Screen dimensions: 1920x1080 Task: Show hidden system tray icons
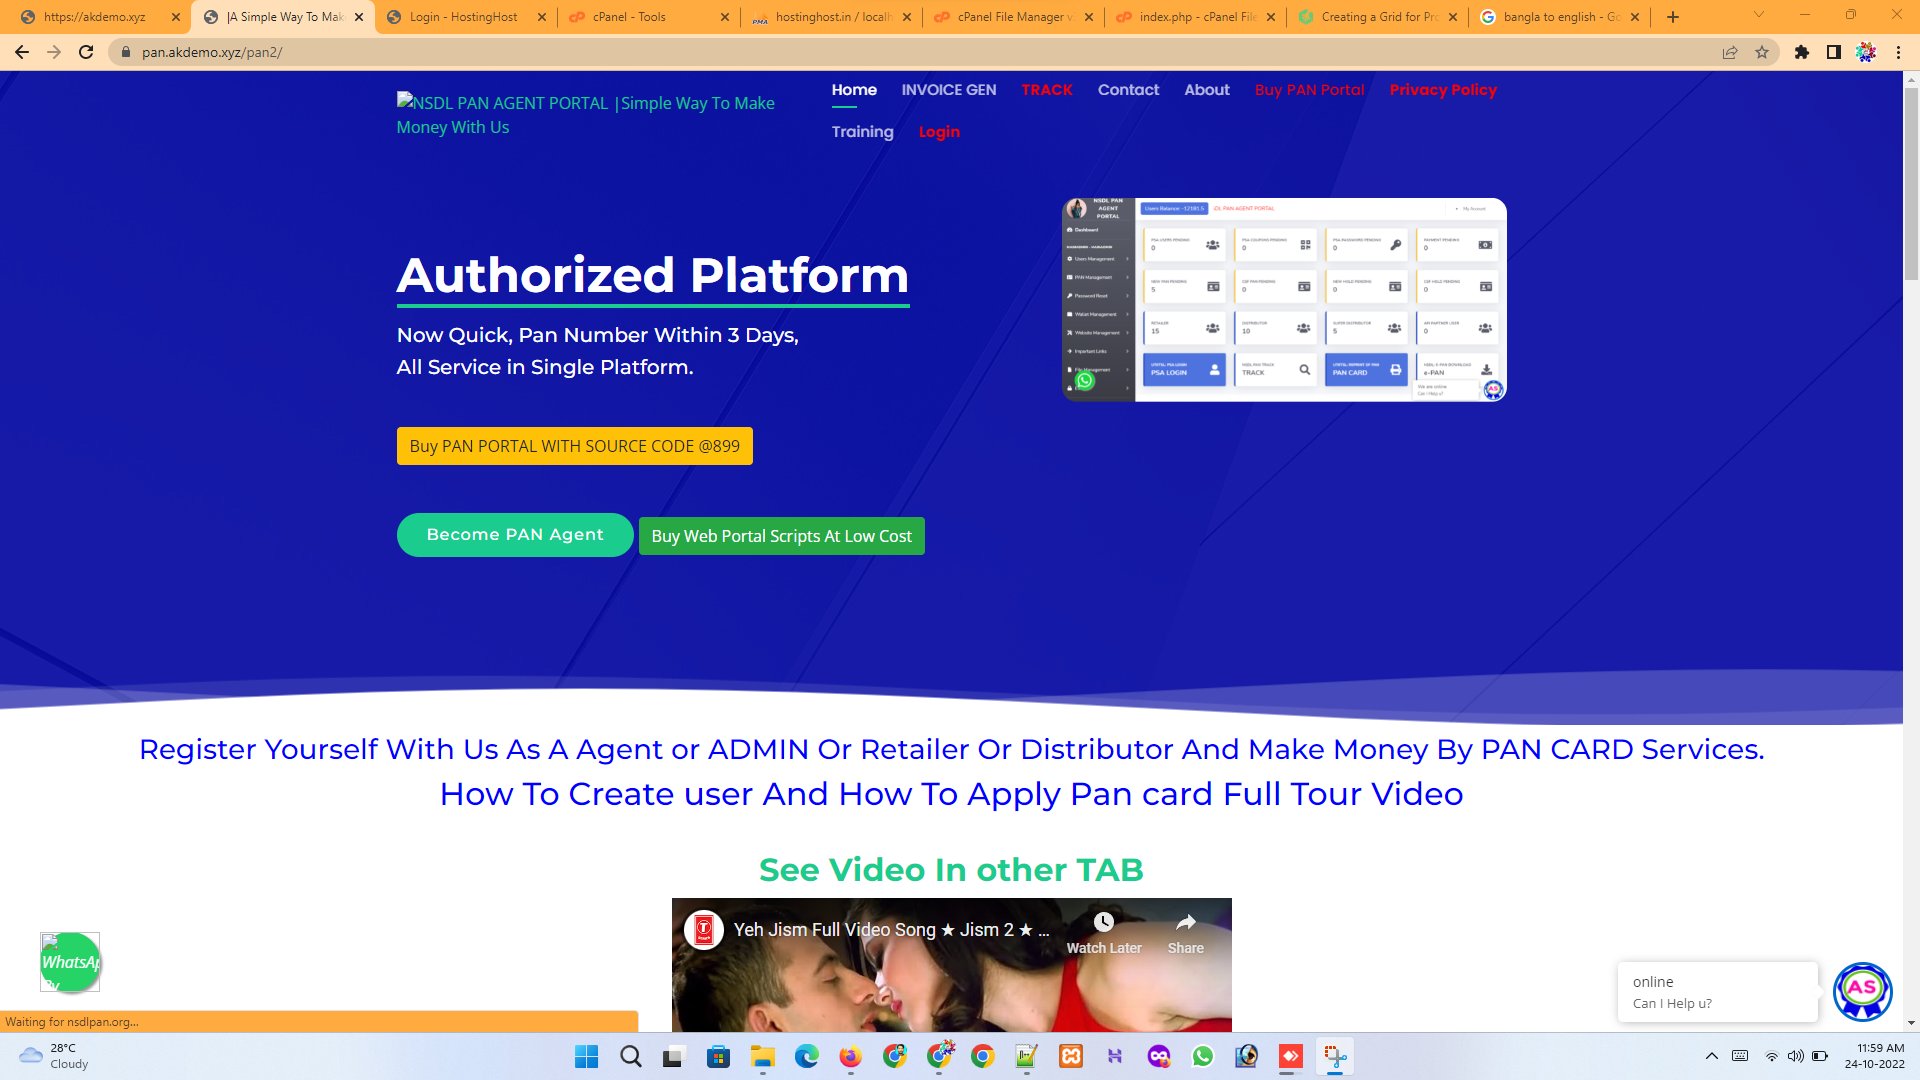(1712, 1056)
